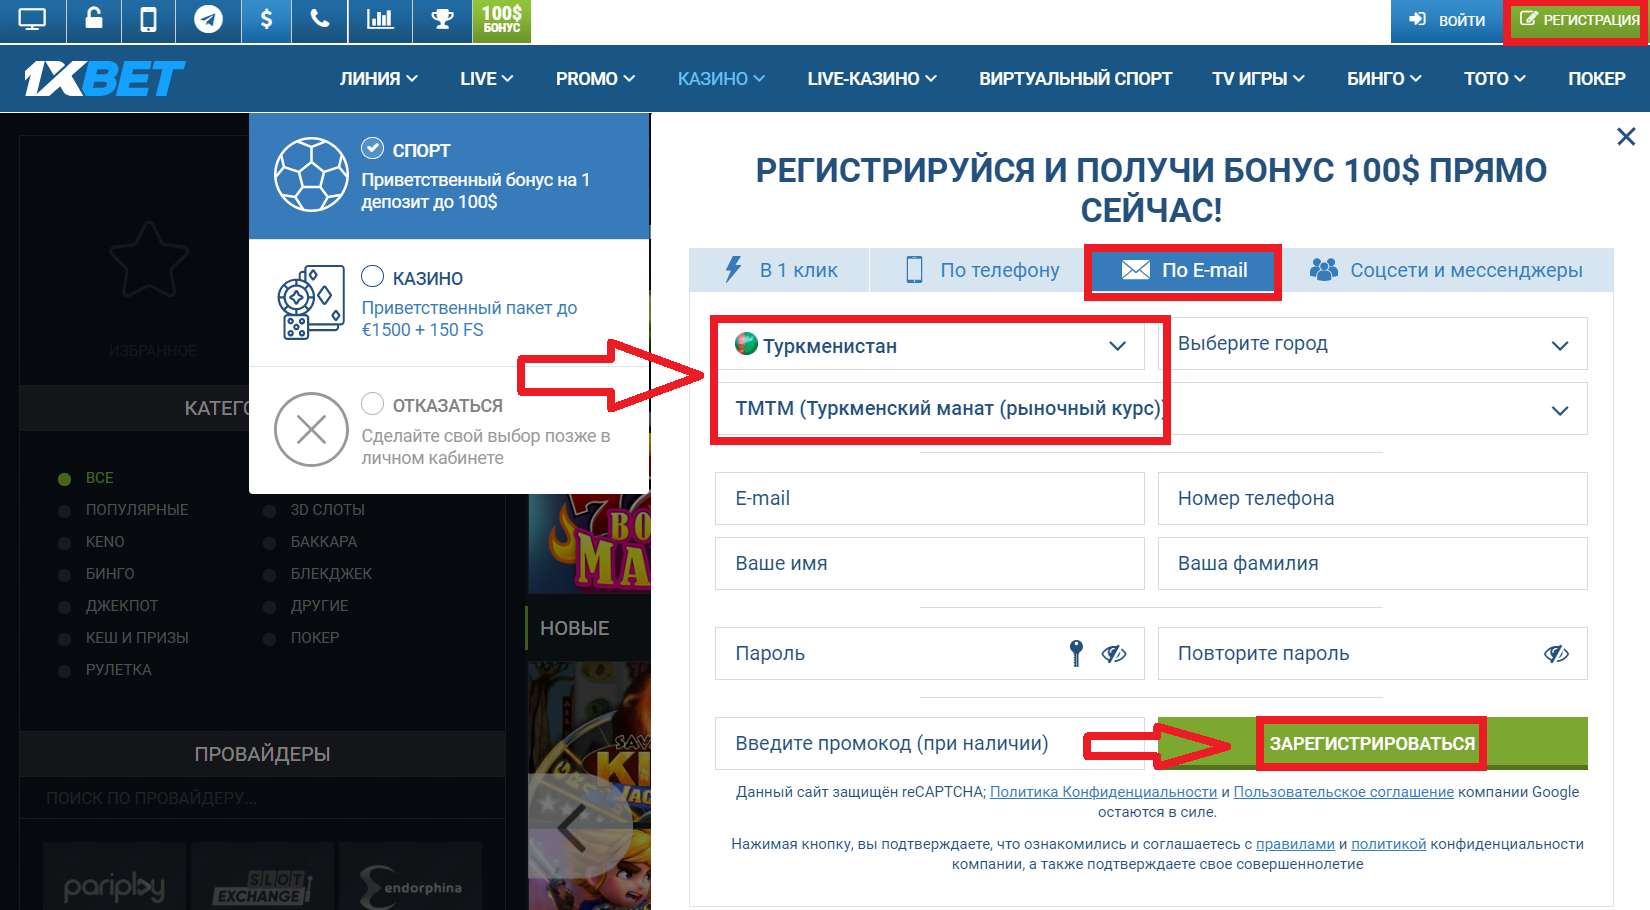Click the 1XBET logo

pos(104,78)
